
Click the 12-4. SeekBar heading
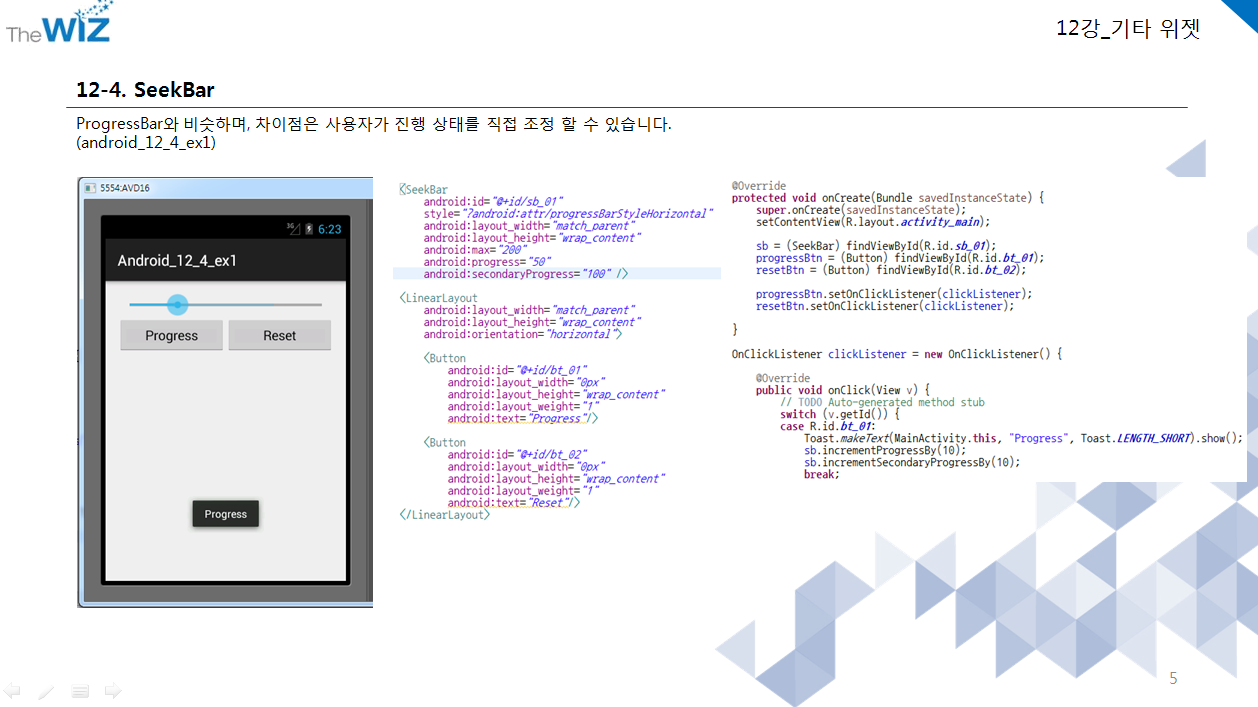pyautogui.click(x=146, y=90)
